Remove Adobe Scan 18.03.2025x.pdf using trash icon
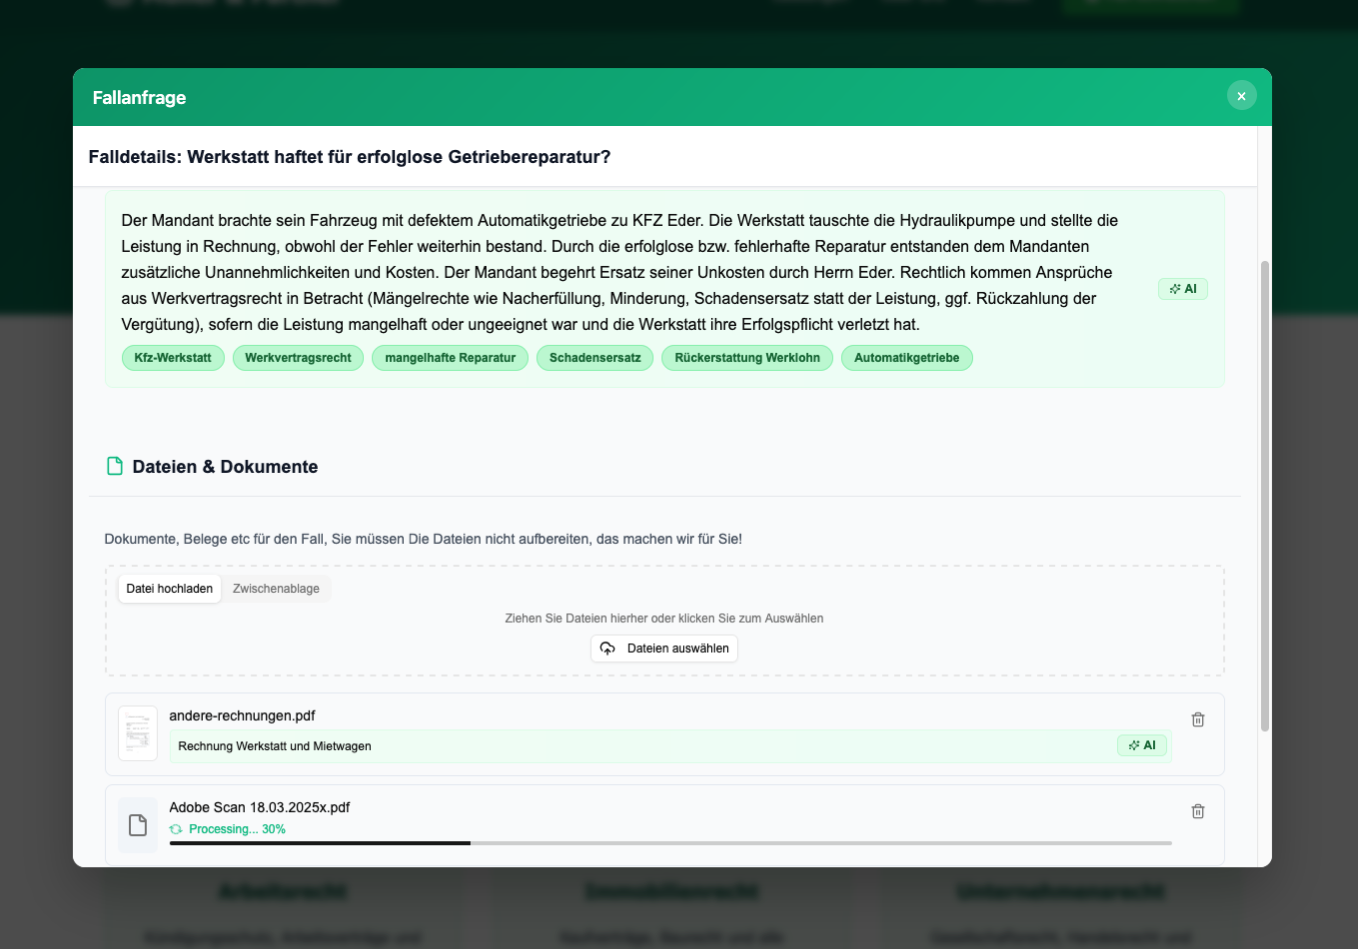 (1197, 811)
